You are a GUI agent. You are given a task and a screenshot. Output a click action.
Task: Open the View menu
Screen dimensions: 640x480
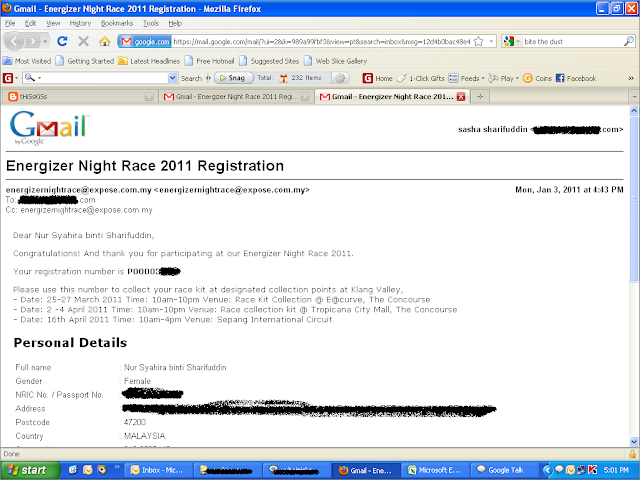53,23
